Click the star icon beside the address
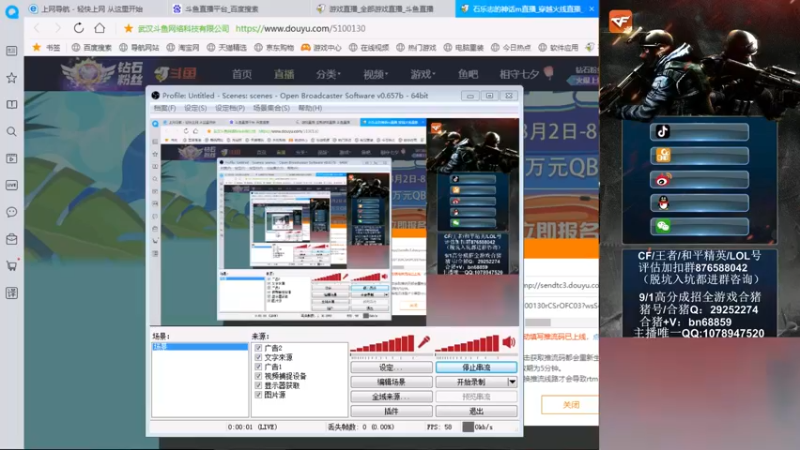Image resolution: width=800 pixels, height=450 pixels. coord(129,29)
